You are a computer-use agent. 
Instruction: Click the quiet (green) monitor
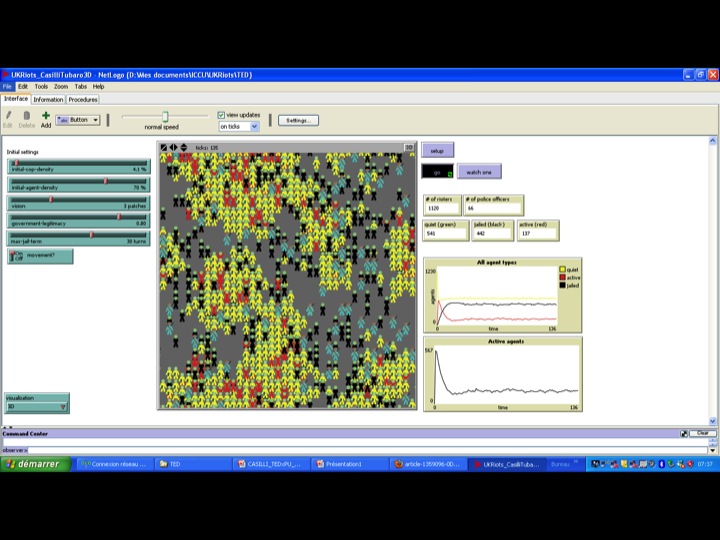click(x=445, y=230)
